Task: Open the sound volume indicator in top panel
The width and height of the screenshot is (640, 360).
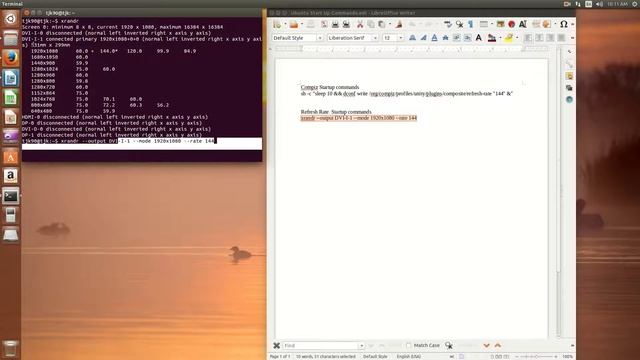Action: click(x=599, y=4)
